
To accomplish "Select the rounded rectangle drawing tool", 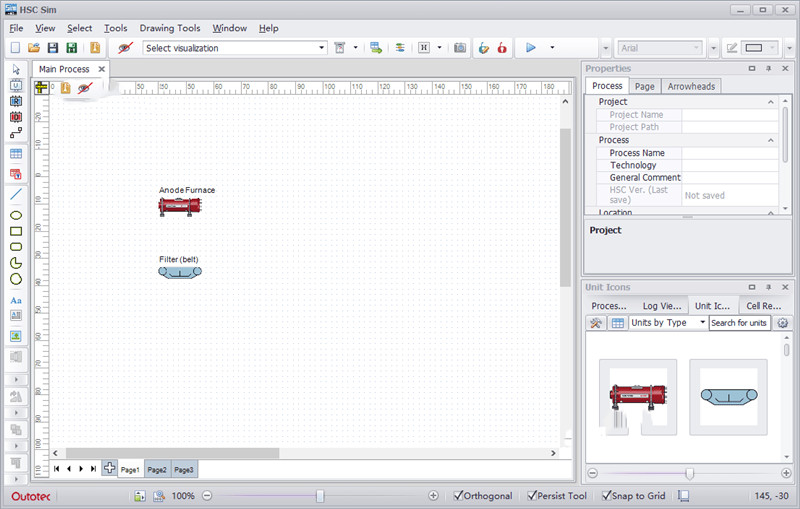I will click(16, 247).
